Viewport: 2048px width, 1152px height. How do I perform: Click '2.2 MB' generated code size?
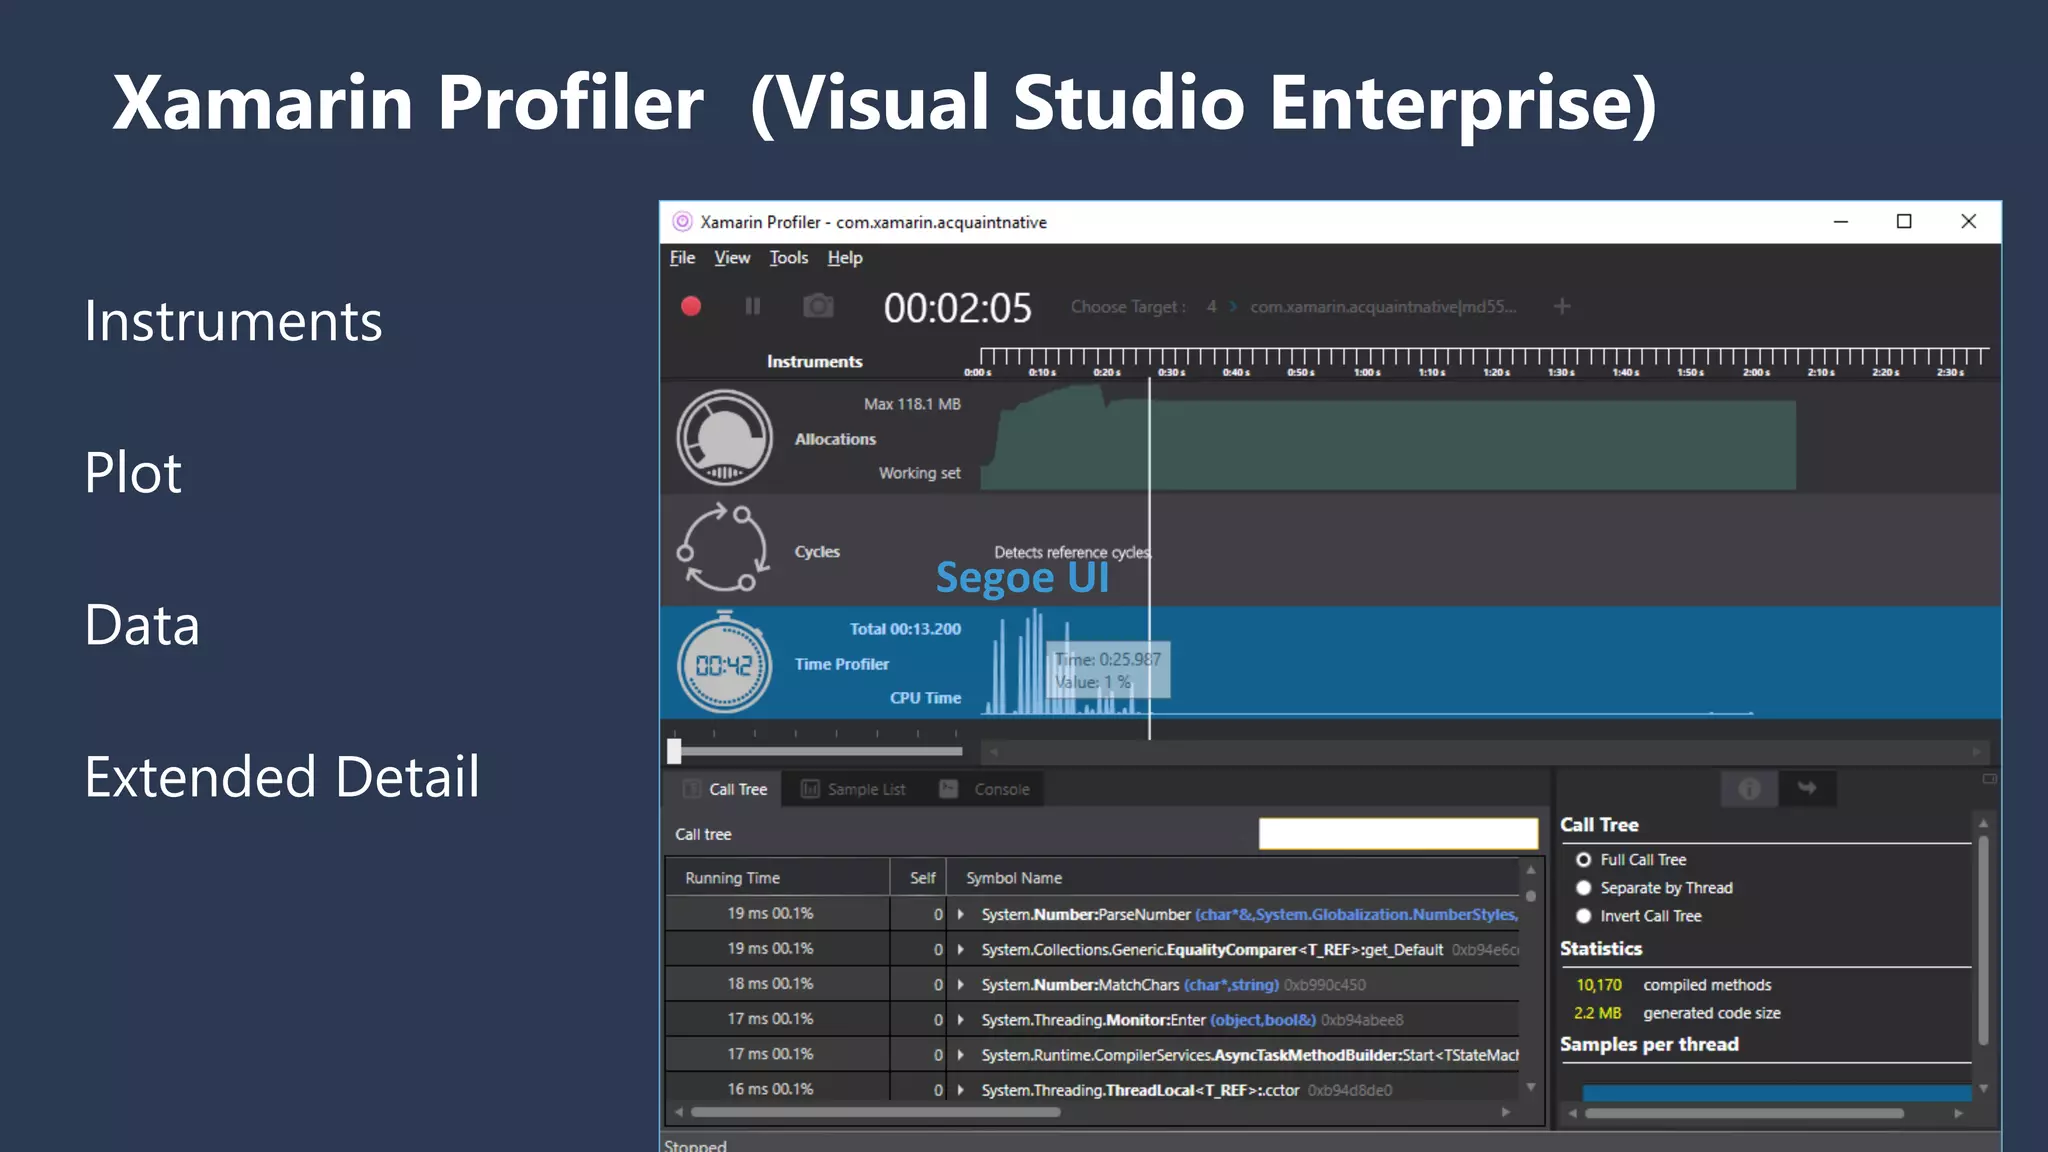(1597, 1013)
